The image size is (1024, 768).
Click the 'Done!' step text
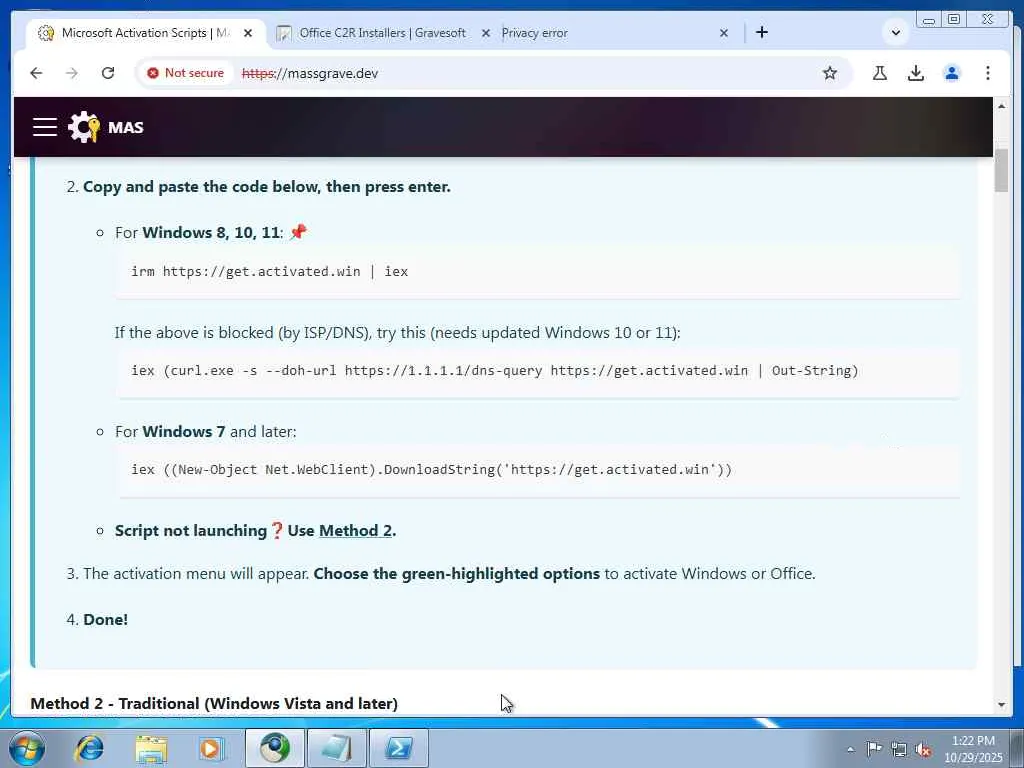(x=106, y=620)
